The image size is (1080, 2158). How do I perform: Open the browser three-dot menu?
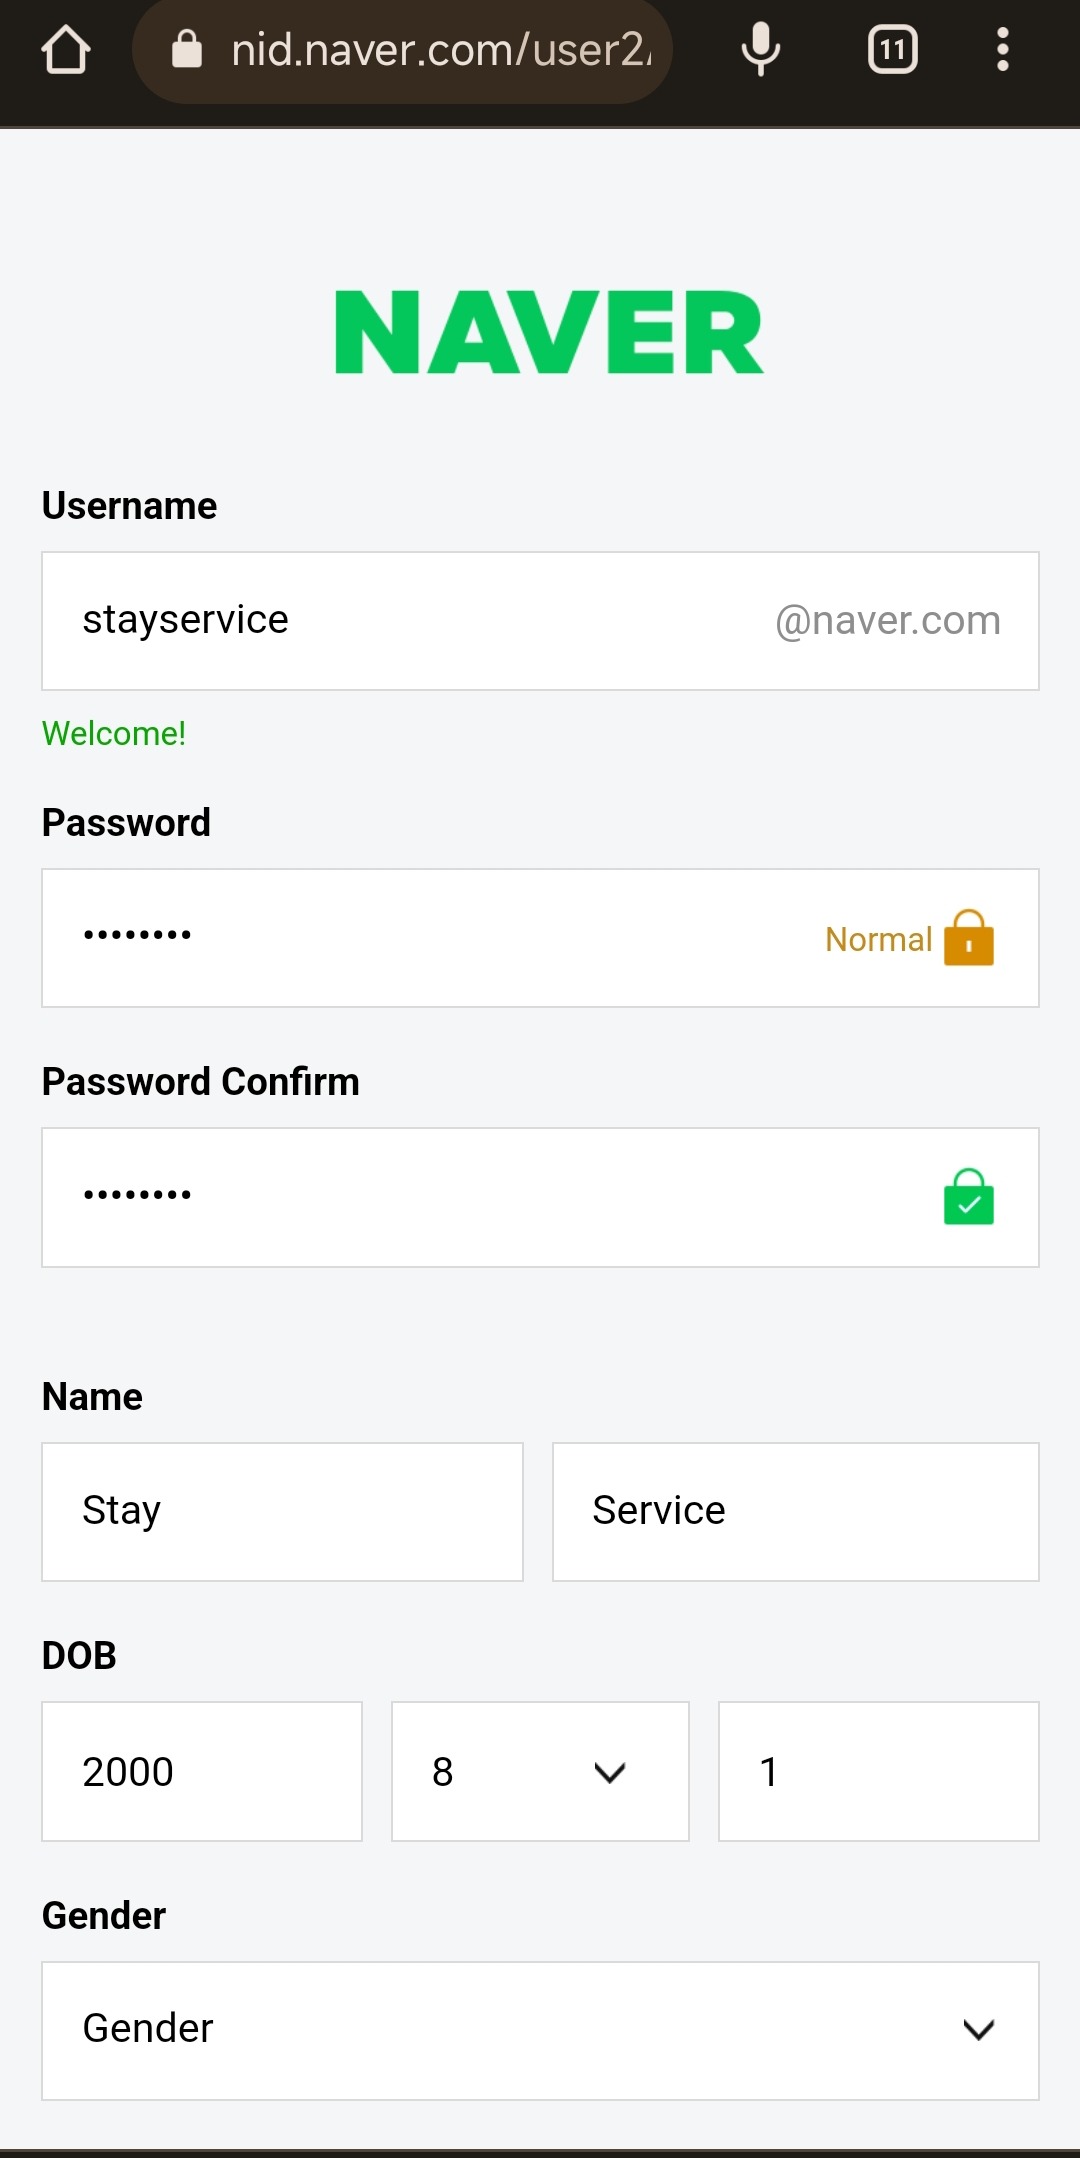coord(1002,50)
